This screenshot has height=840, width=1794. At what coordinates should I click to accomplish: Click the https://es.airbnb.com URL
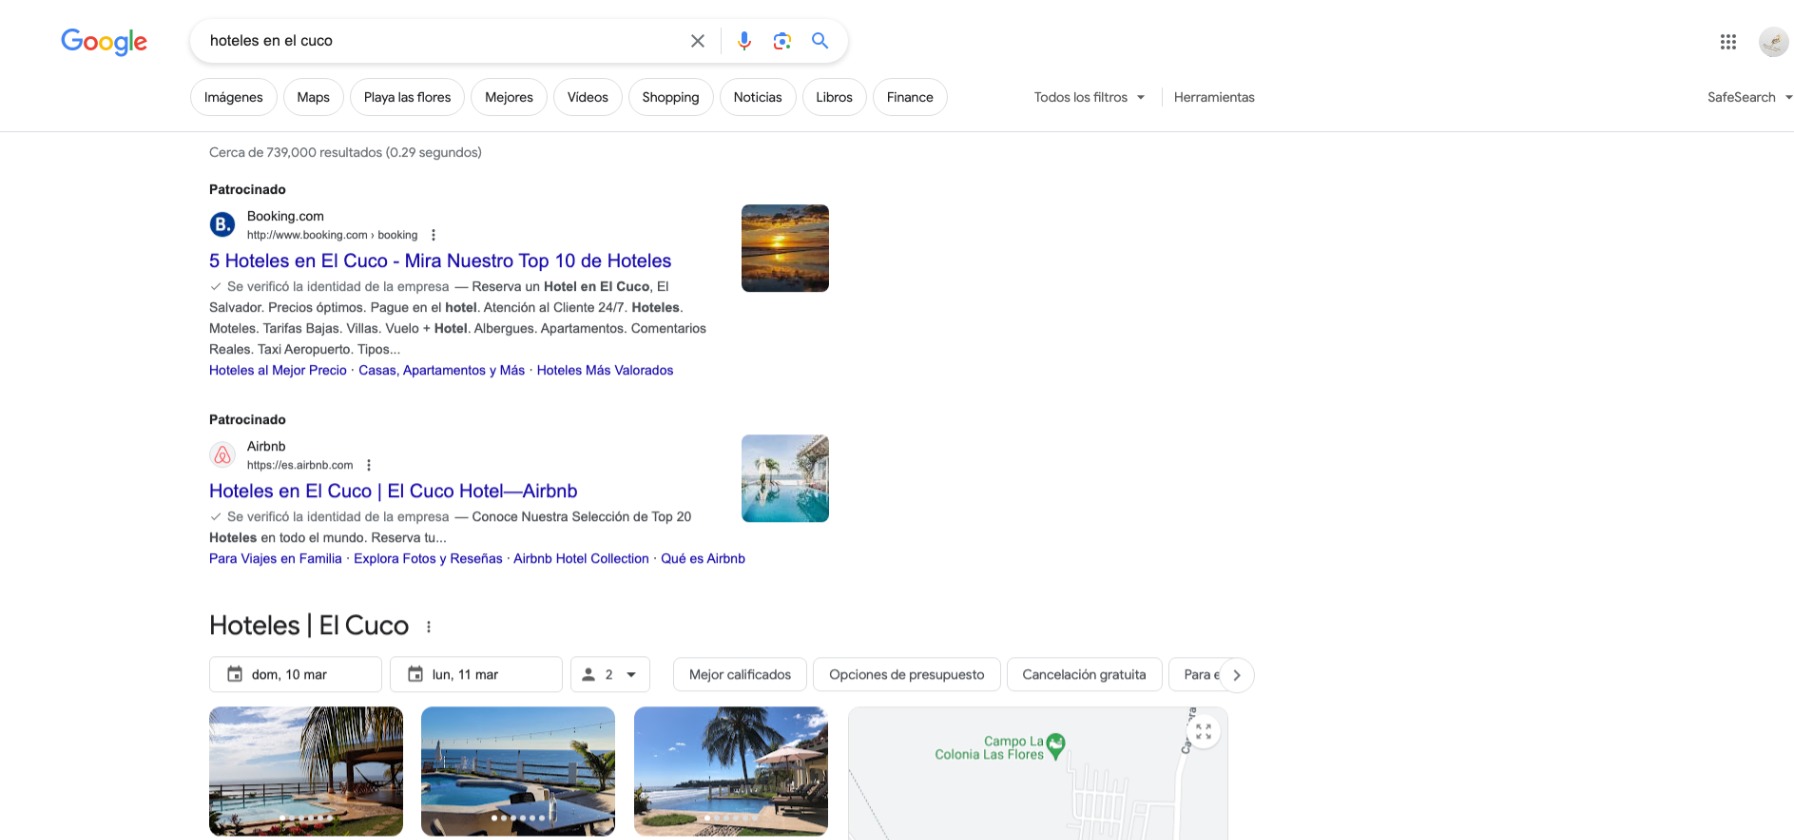300,465
